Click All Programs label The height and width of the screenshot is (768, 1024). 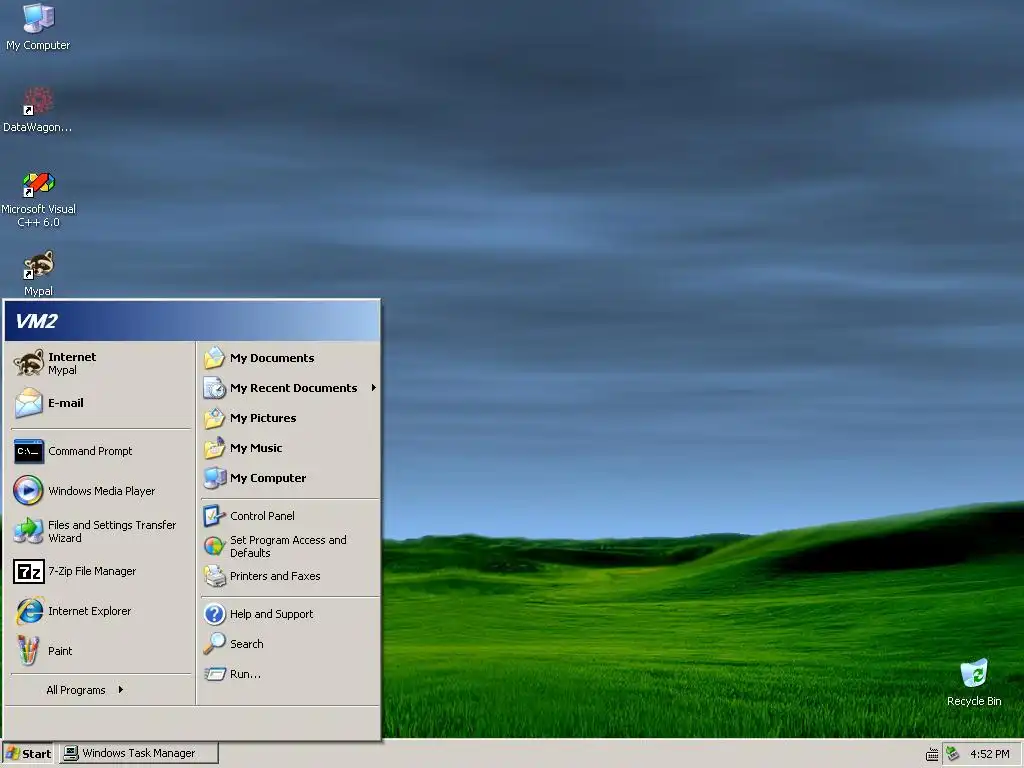point(76,690)
